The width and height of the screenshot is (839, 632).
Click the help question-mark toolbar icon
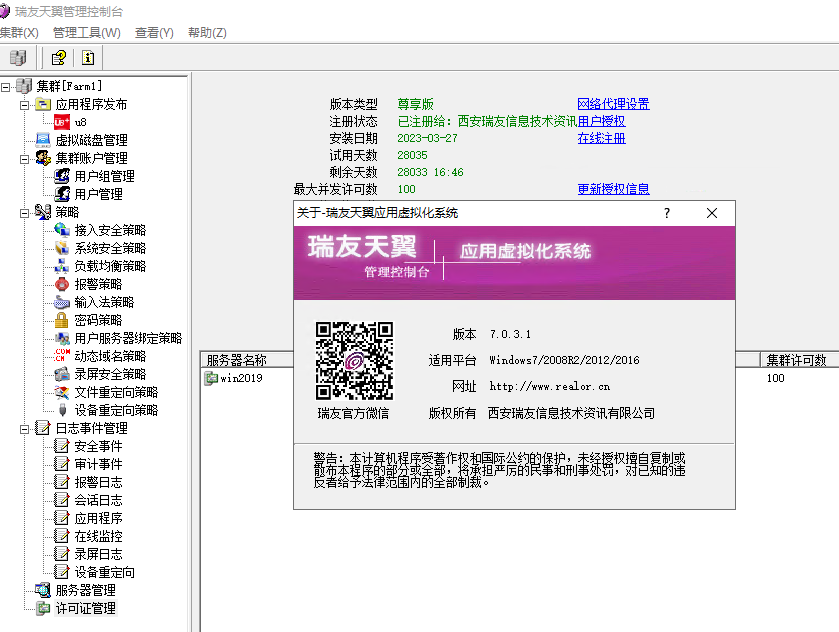[x=58, y=57]
